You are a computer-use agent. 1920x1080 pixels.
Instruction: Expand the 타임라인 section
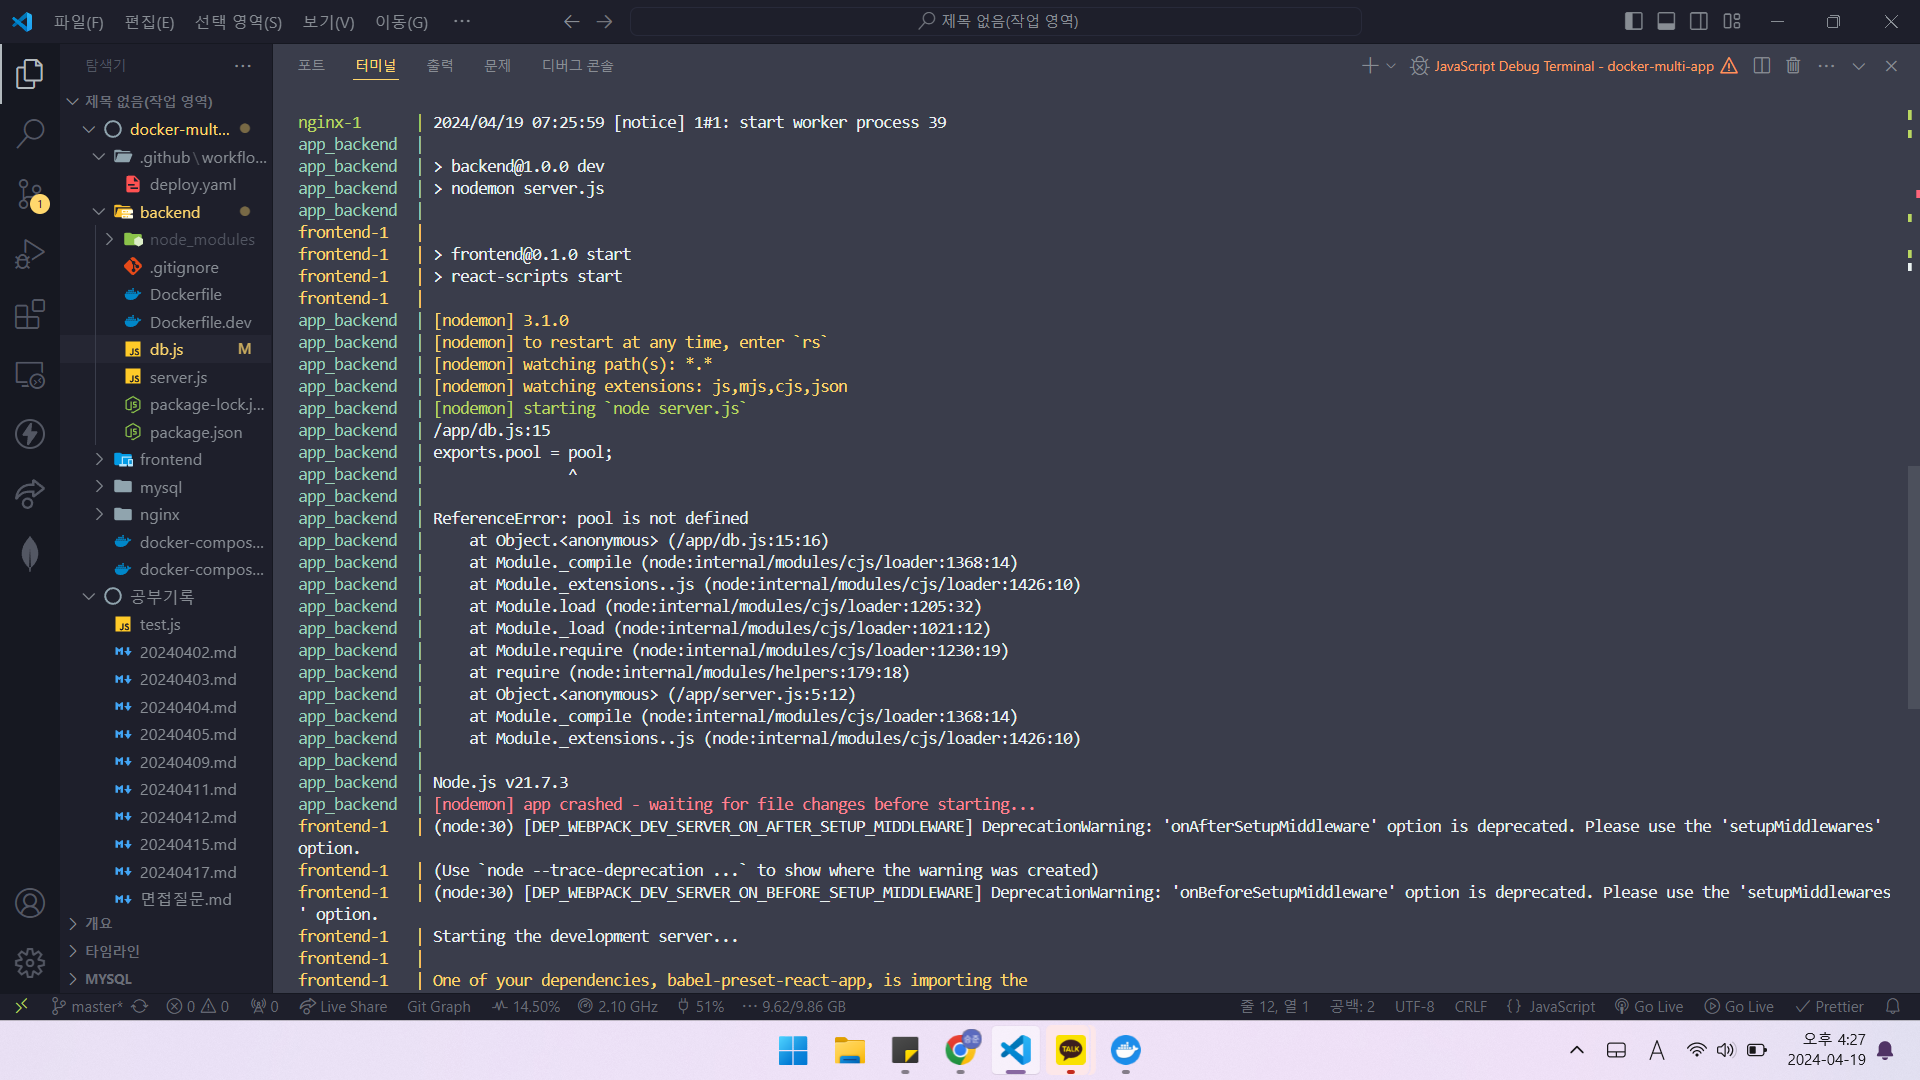coord(111,951)
